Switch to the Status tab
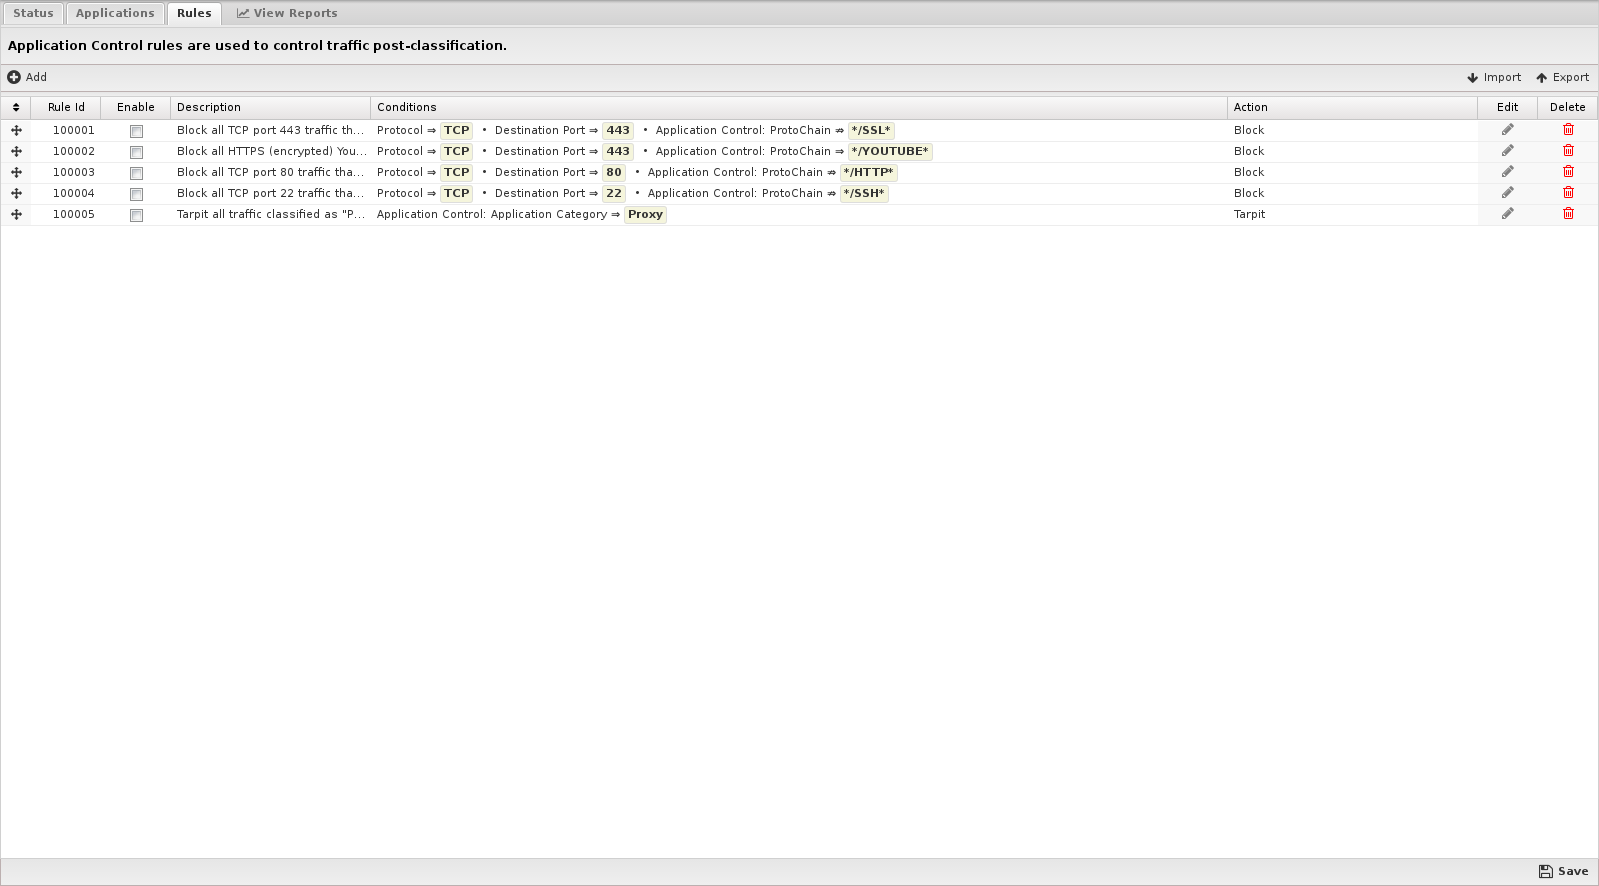The height and width of the screenshot is (886, 1599). (33, 13)
